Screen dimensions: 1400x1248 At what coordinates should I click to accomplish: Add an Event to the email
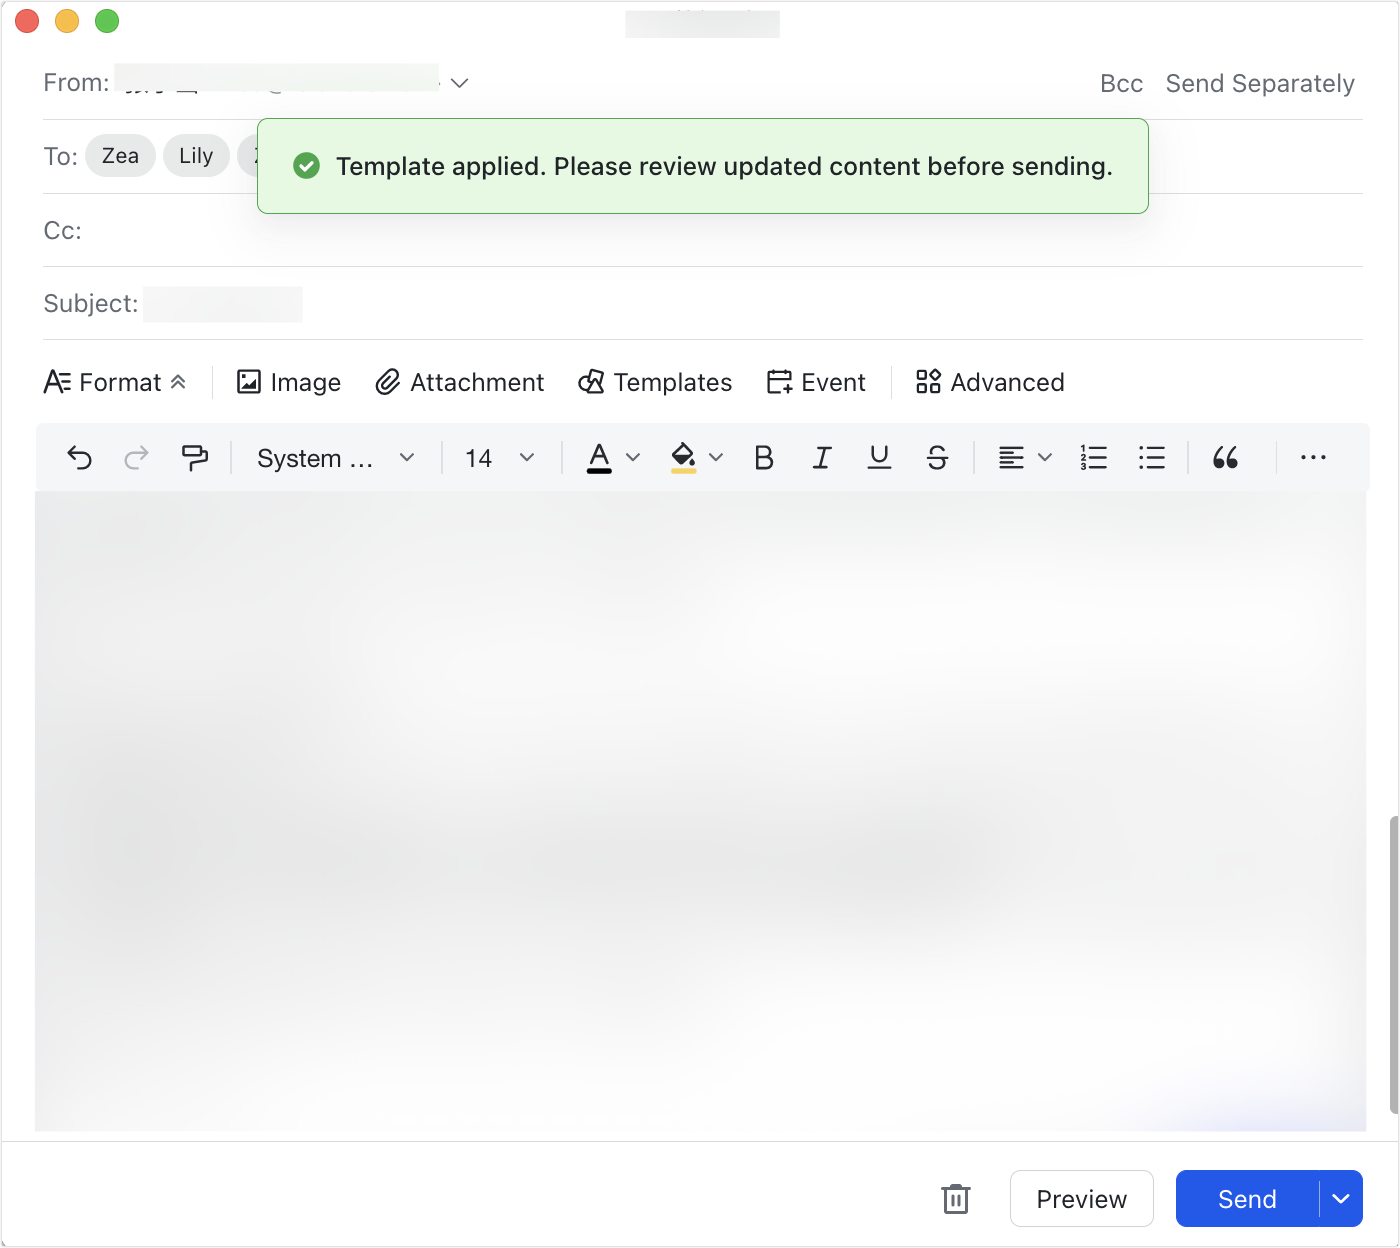[816, 382]
